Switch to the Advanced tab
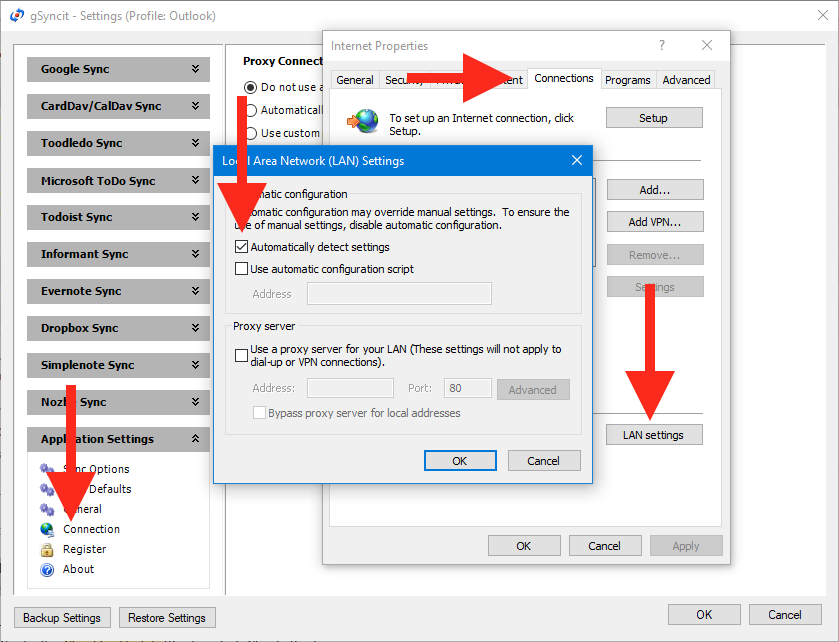 [x=686, y=80]
